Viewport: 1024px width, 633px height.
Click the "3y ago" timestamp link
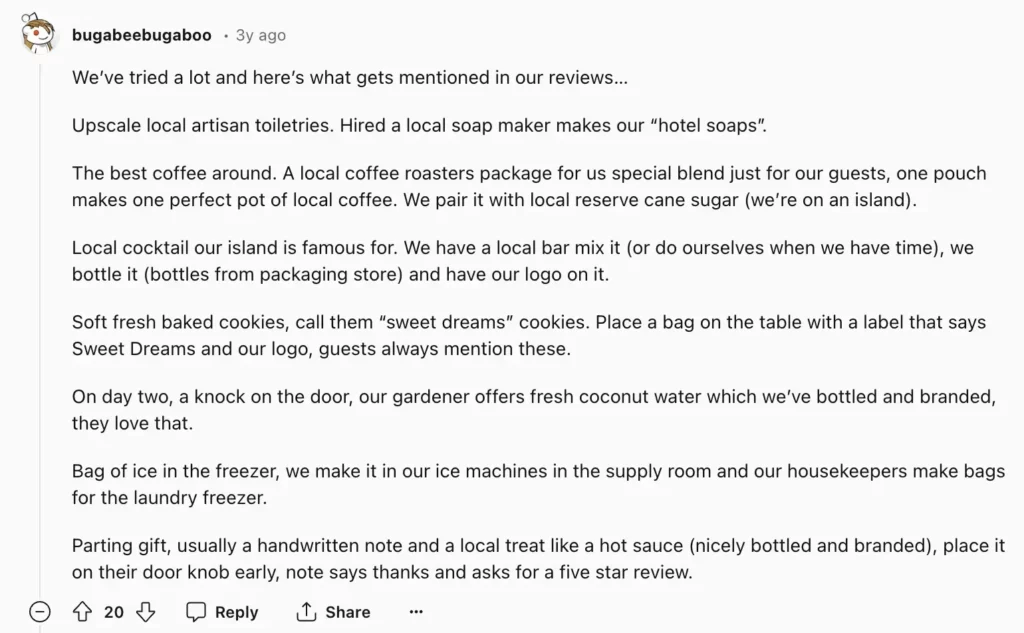(260, 35)
